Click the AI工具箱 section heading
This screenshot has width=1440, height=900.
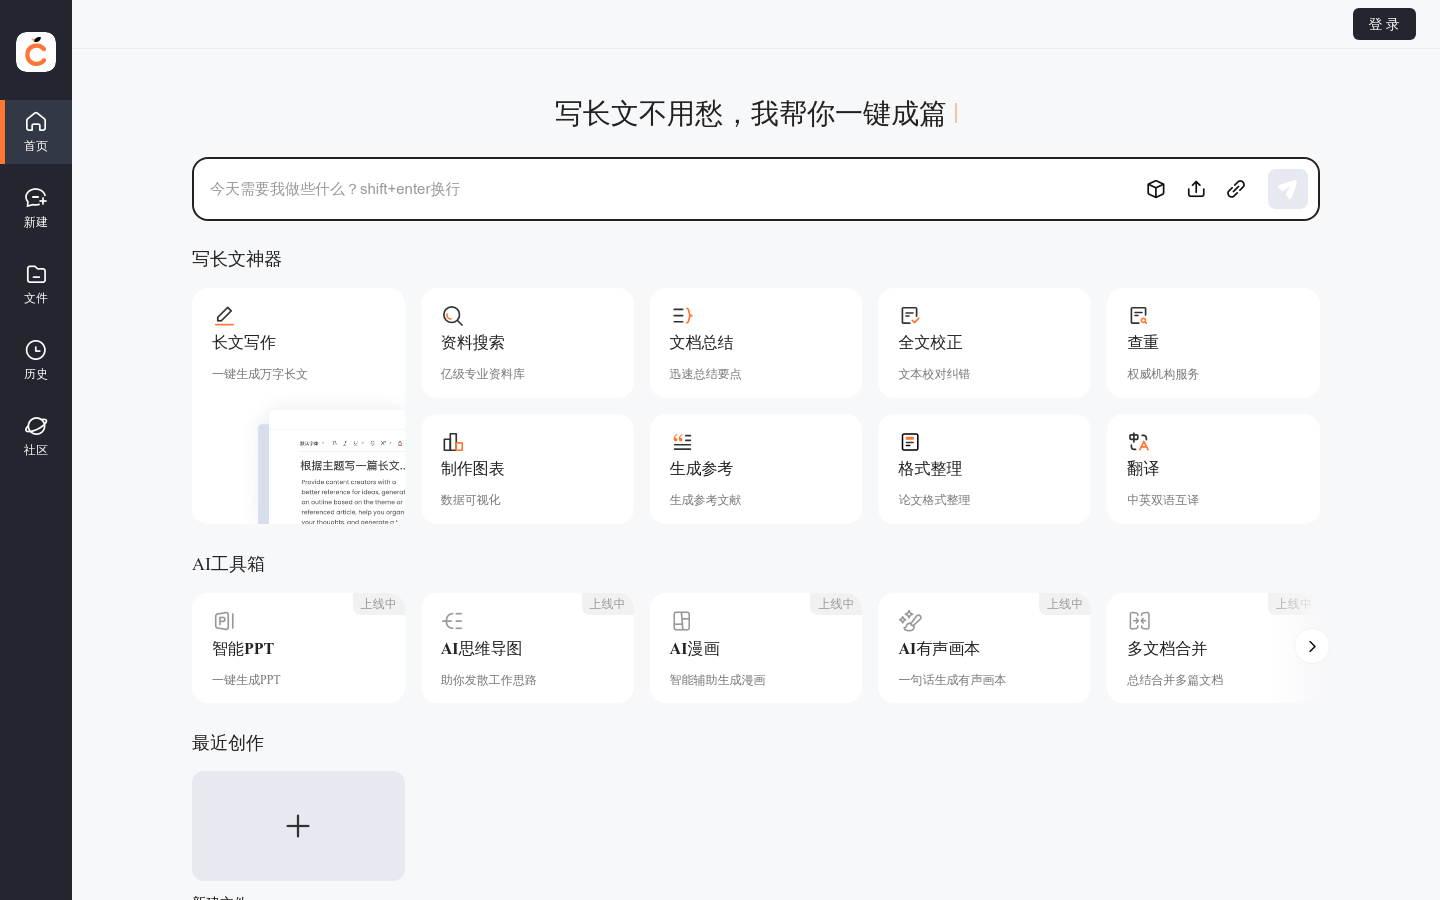coord(228,564)
